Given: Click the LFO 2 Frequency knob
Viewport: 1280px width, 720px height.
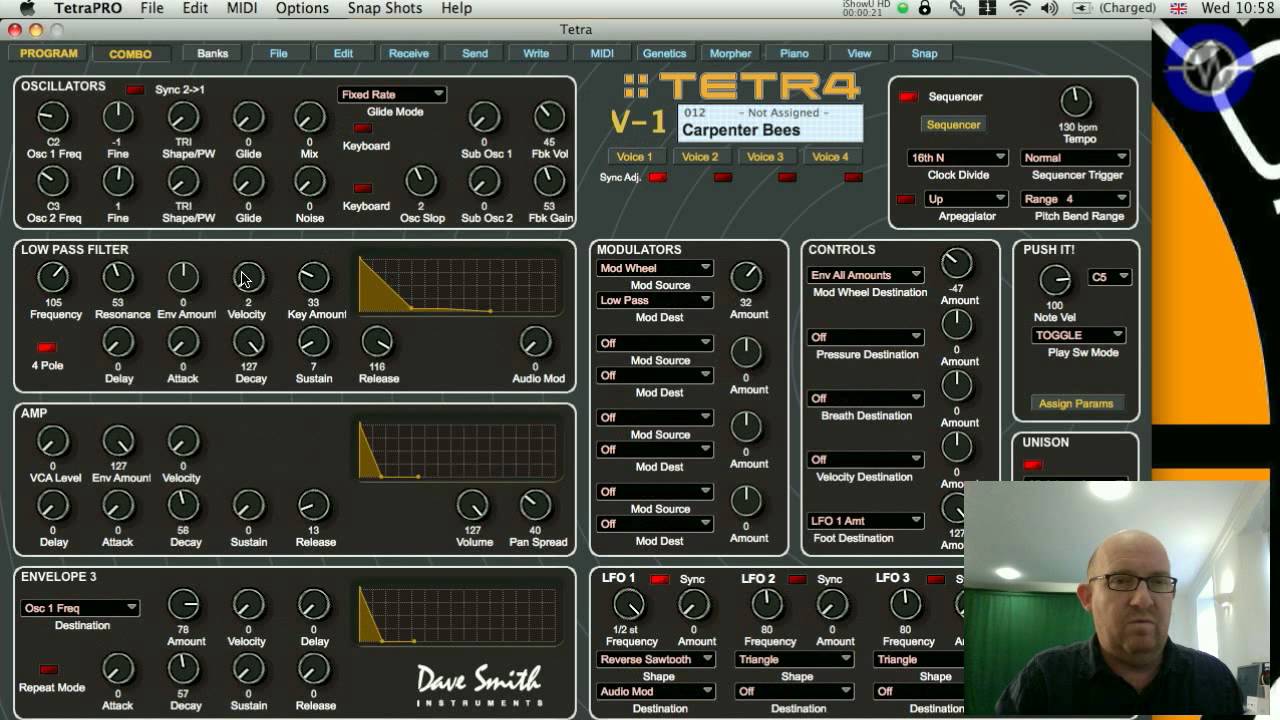Looking at the screenshot, I should click(767, 604).
